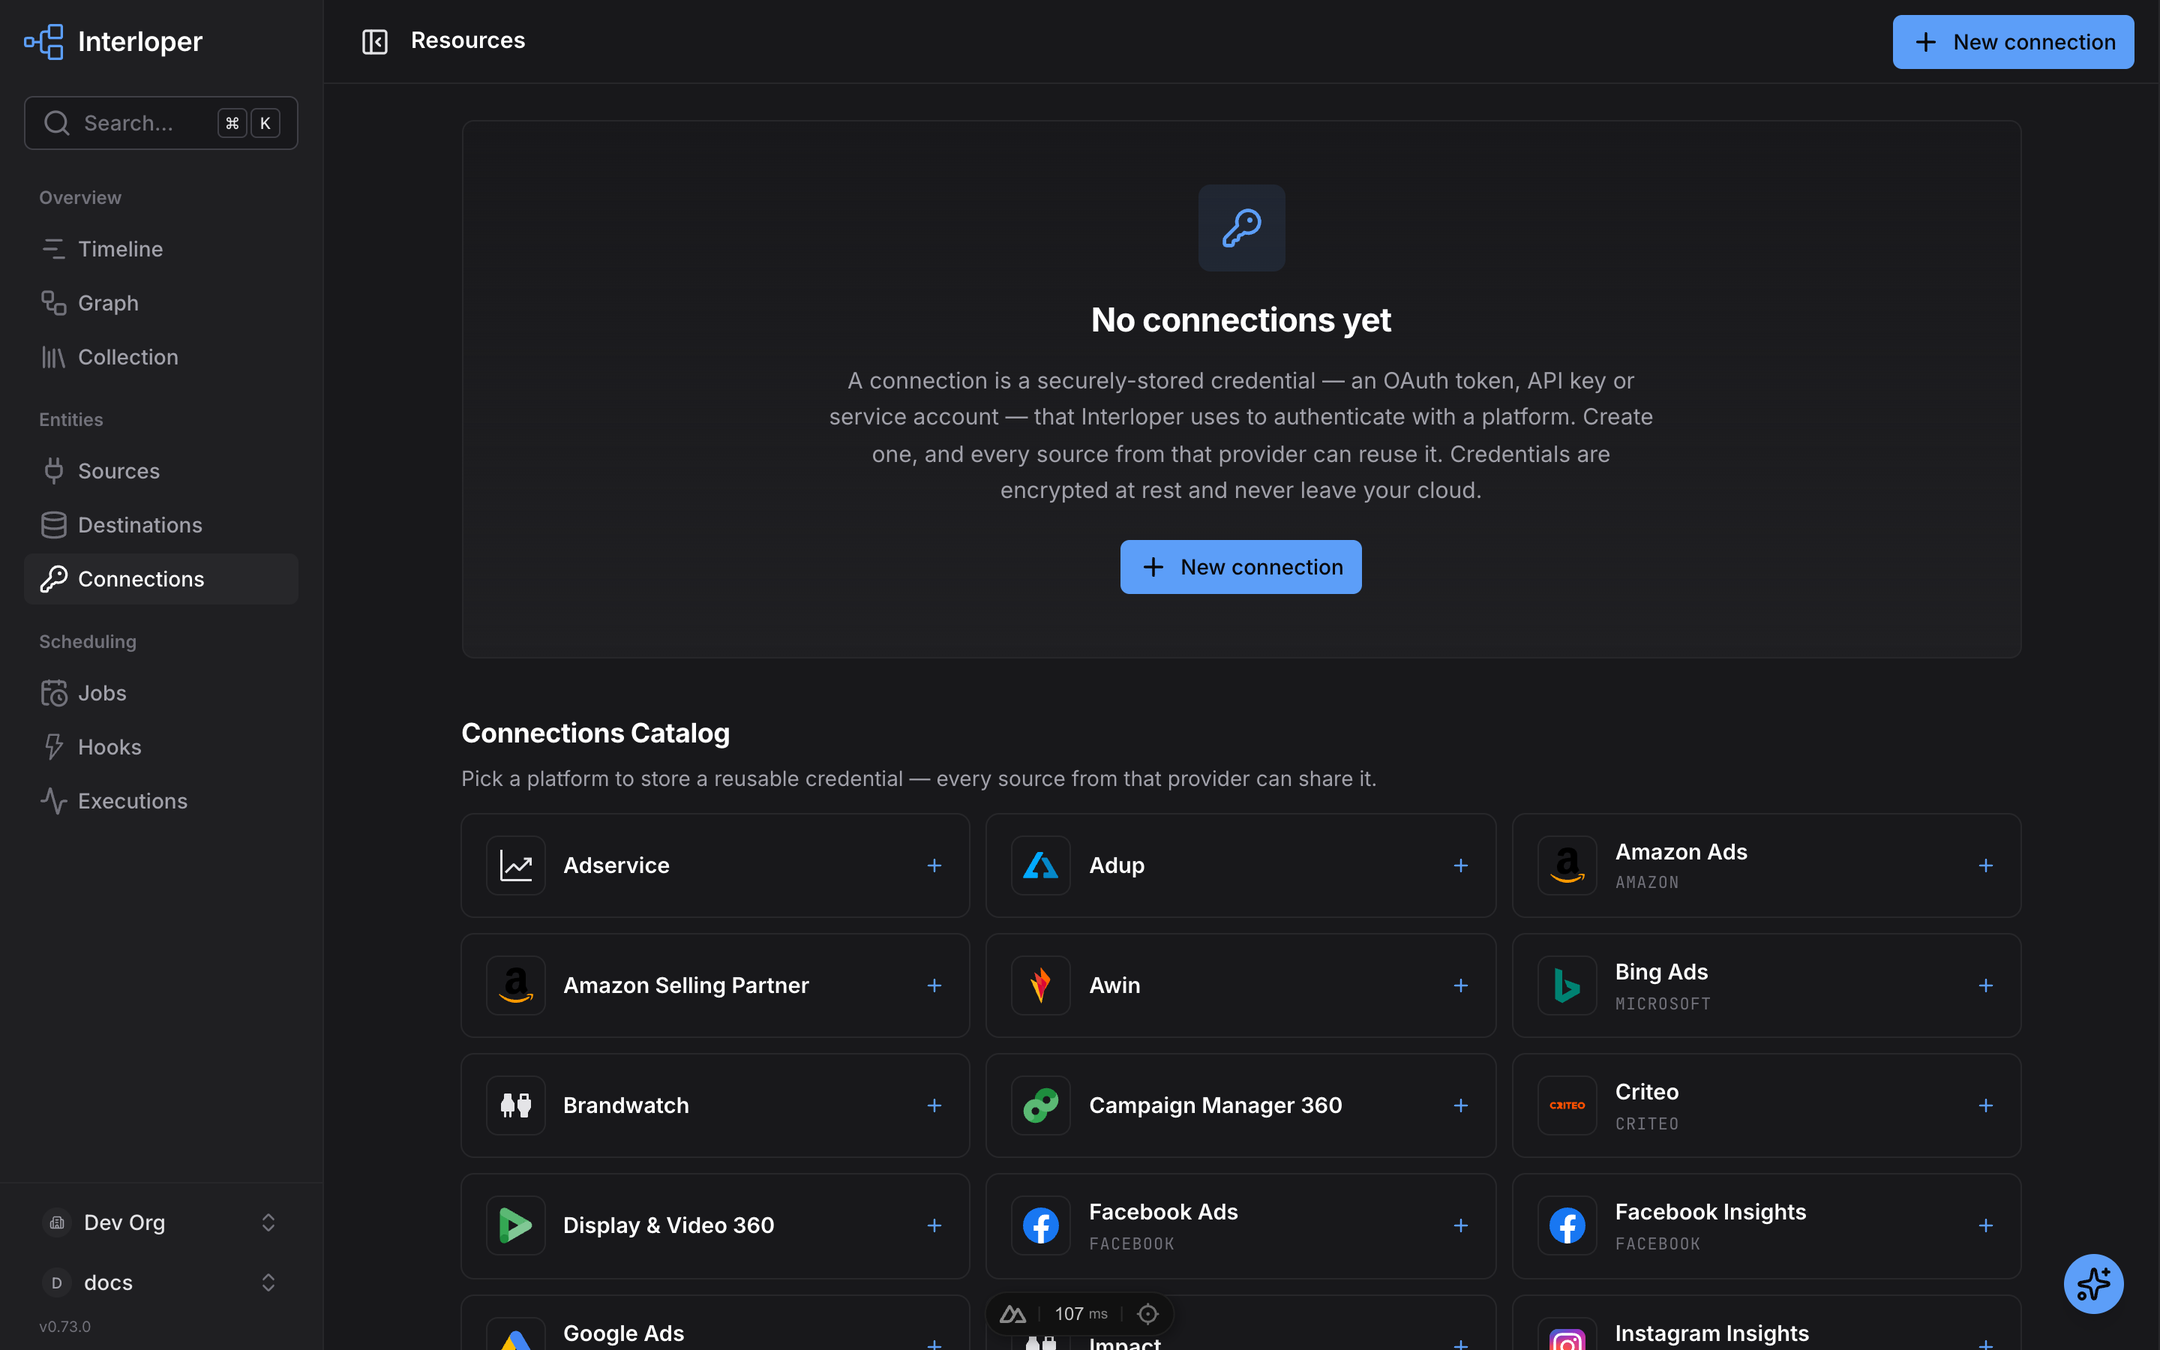Click the dev toolbar mountain logo icon
The image size is (2160, 1350).
pos(1013,1313)
